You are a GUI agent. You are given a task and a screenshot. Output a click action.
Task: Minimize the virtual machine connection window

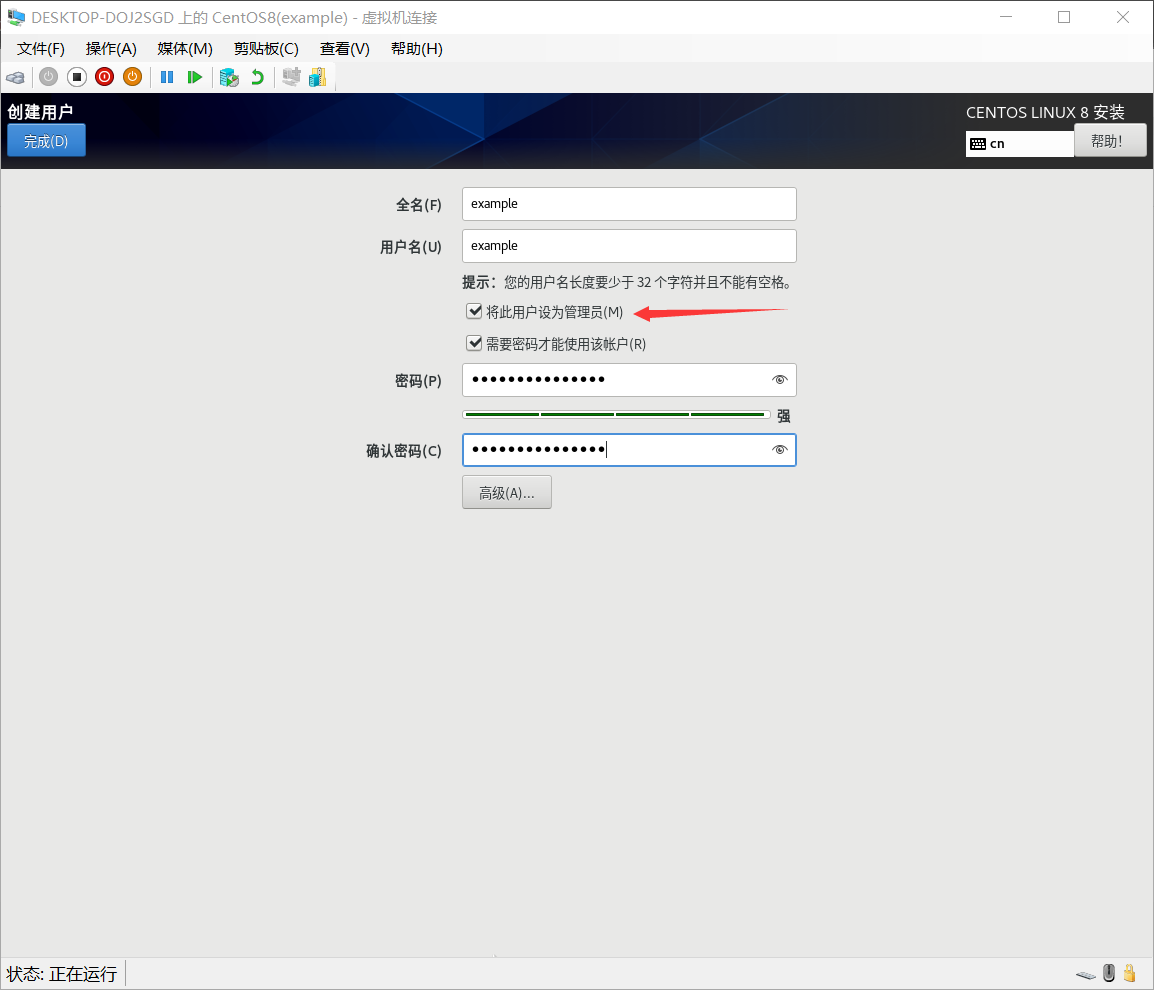tap(1006, 17)
